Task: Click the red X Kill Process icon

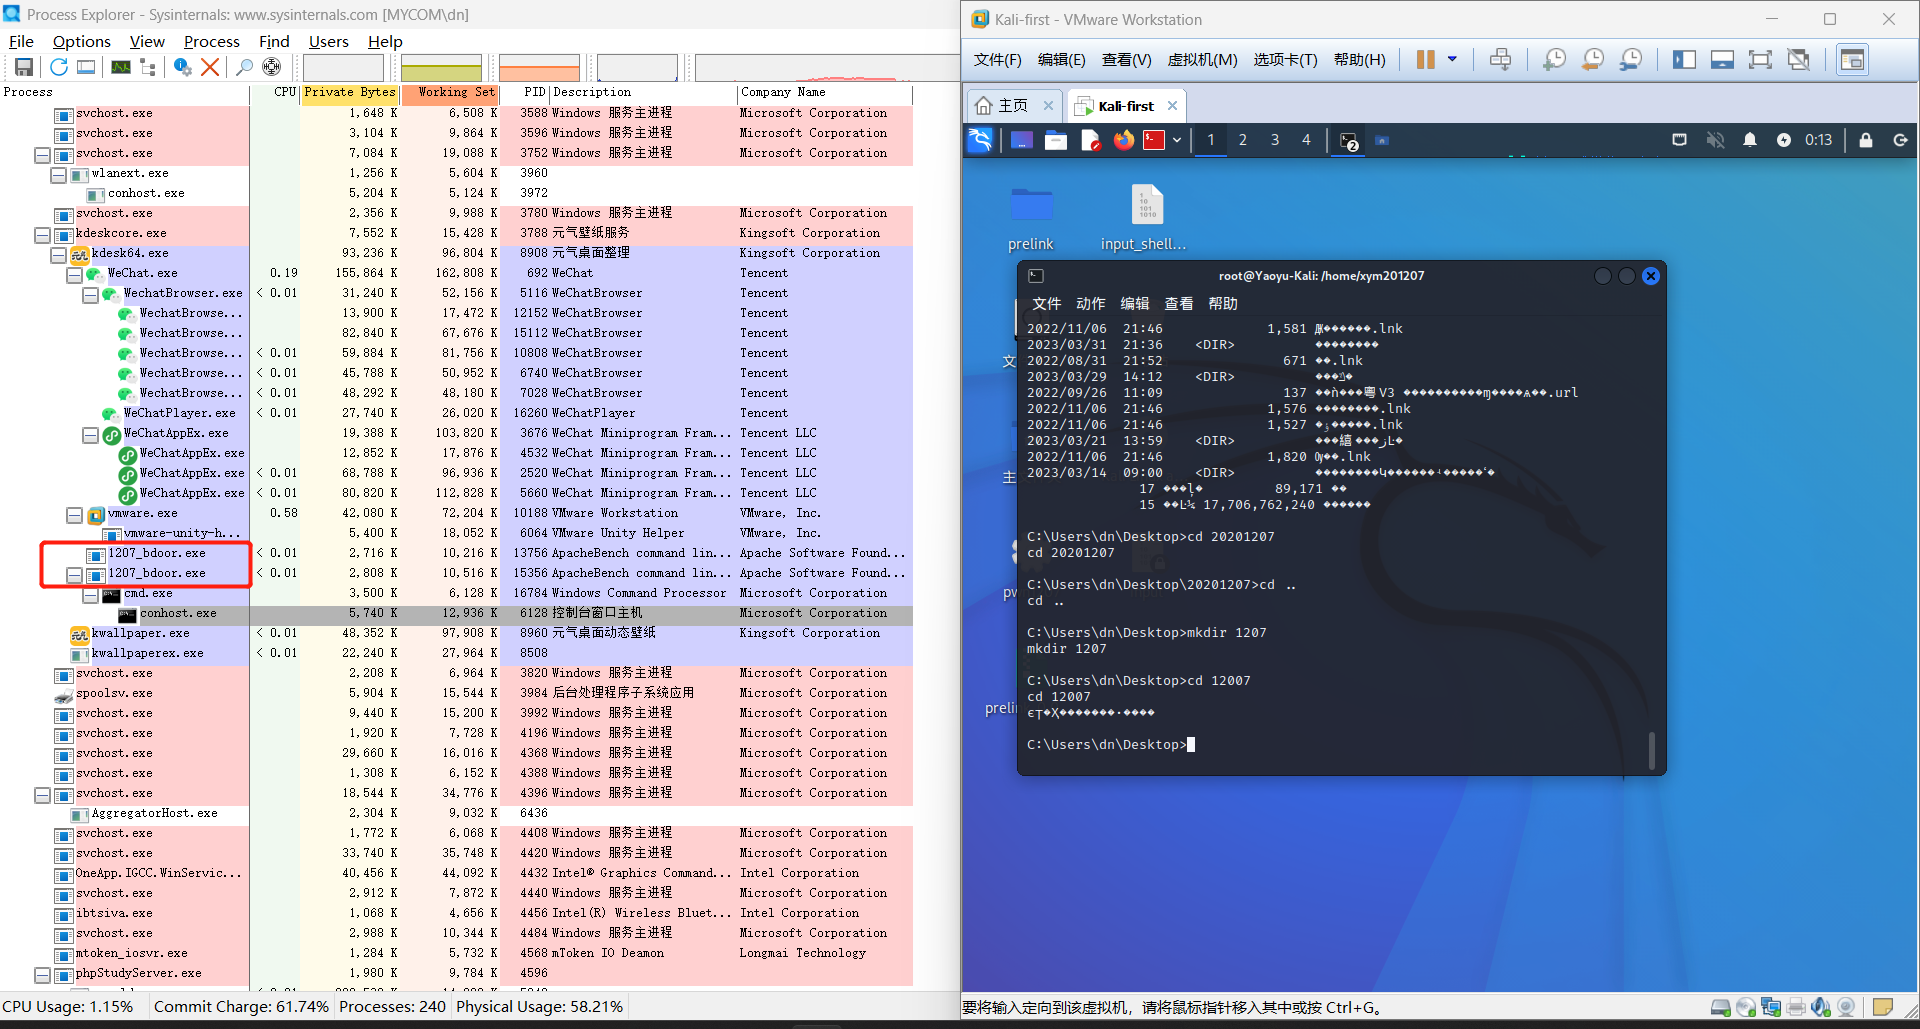Action: point(210,67)
